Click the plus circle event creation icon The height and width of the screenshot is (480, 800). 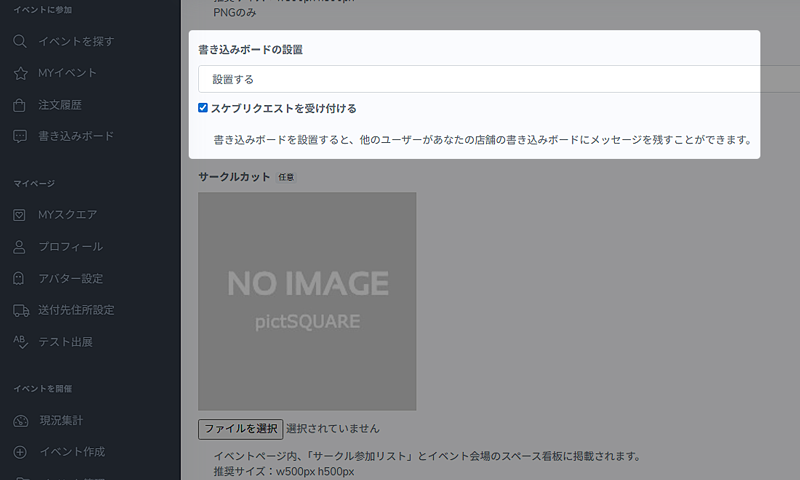tap(20, 452)
